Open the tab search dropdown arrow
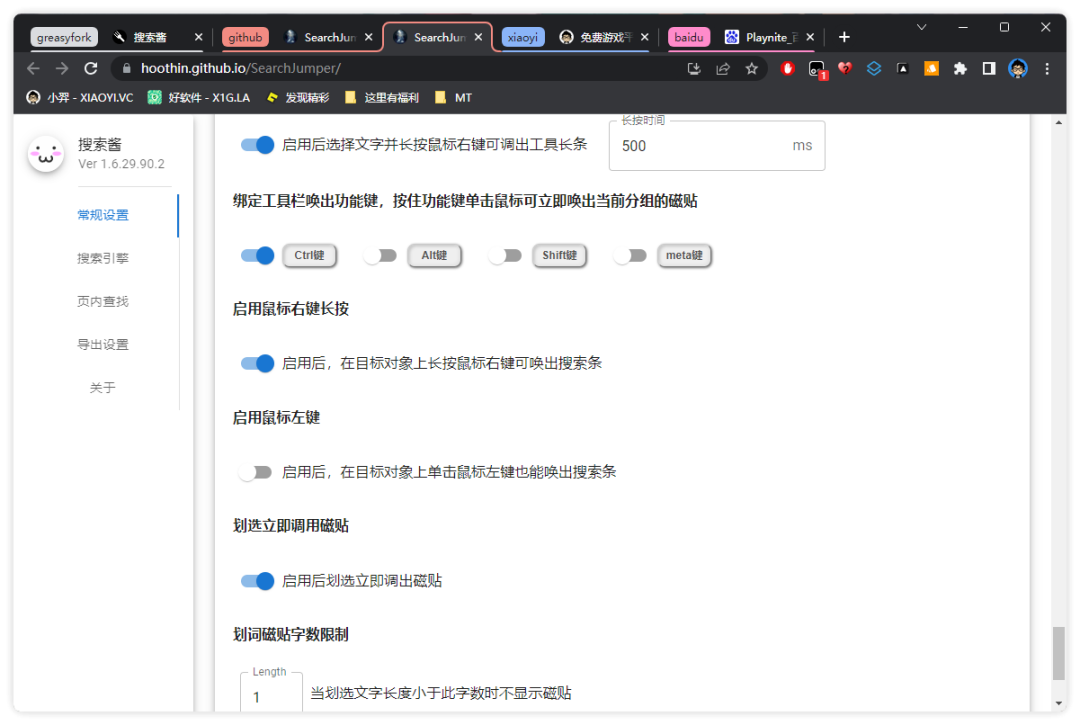Viewport: 1080px width, 725px height. tap(921, 28)
